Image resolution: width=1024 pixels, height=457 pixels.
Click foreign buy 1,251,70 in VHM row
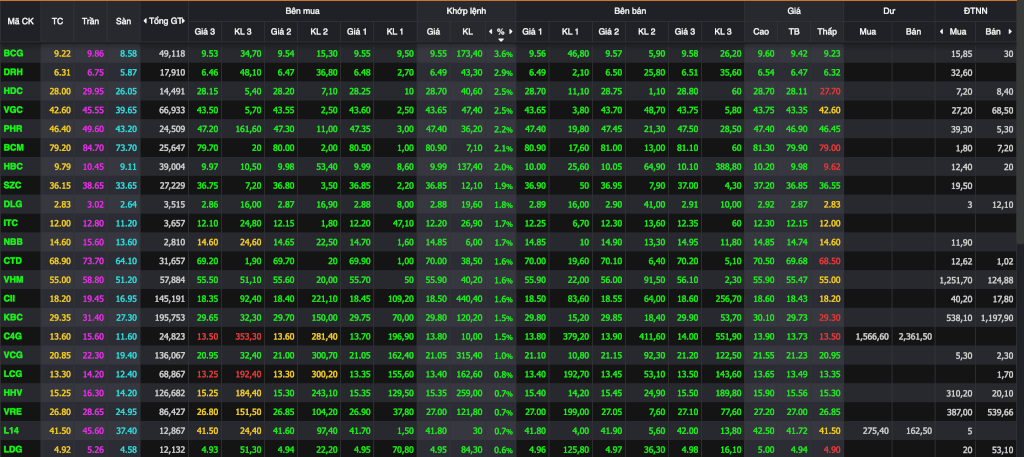[x=955, y=281]
